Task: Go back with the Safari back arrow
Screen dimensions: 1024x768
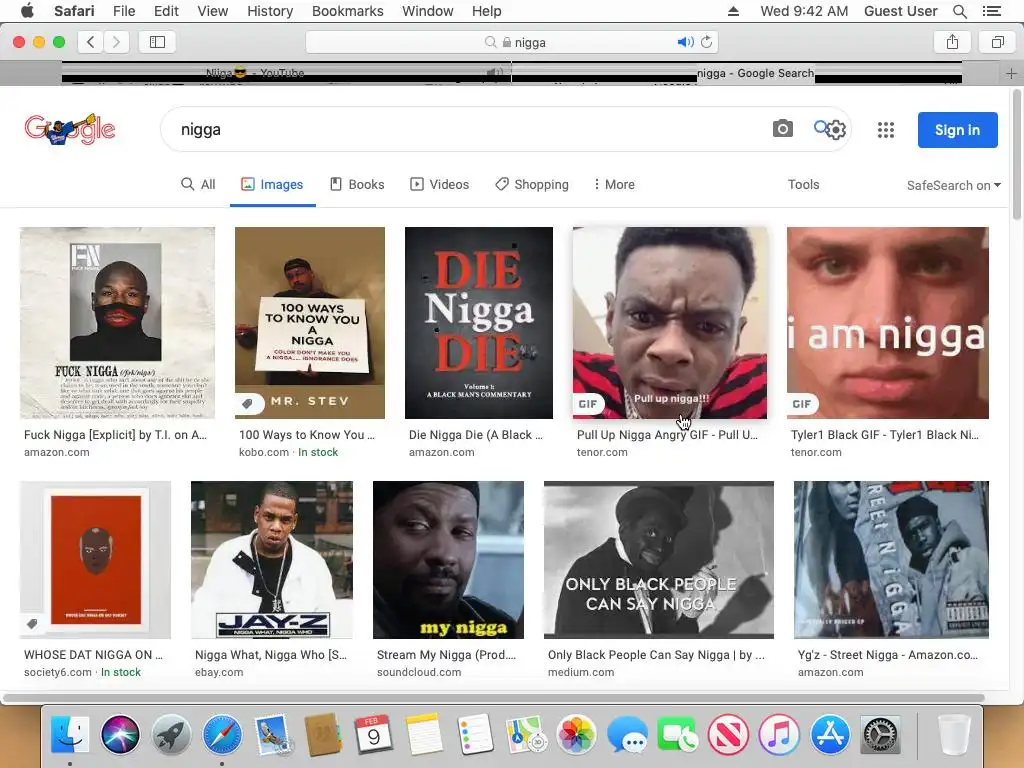Action: pos(91,42)
